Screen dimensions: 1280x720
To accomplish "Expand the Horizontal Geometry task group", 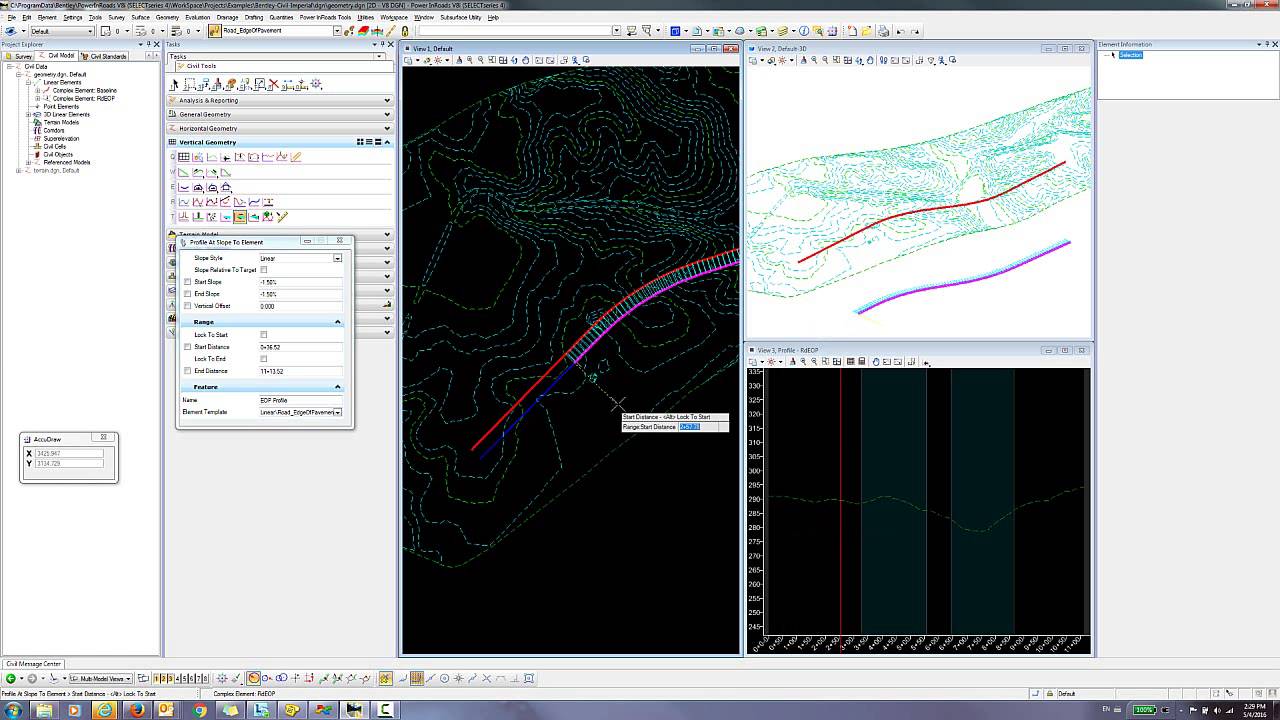I will pos(280,128).
